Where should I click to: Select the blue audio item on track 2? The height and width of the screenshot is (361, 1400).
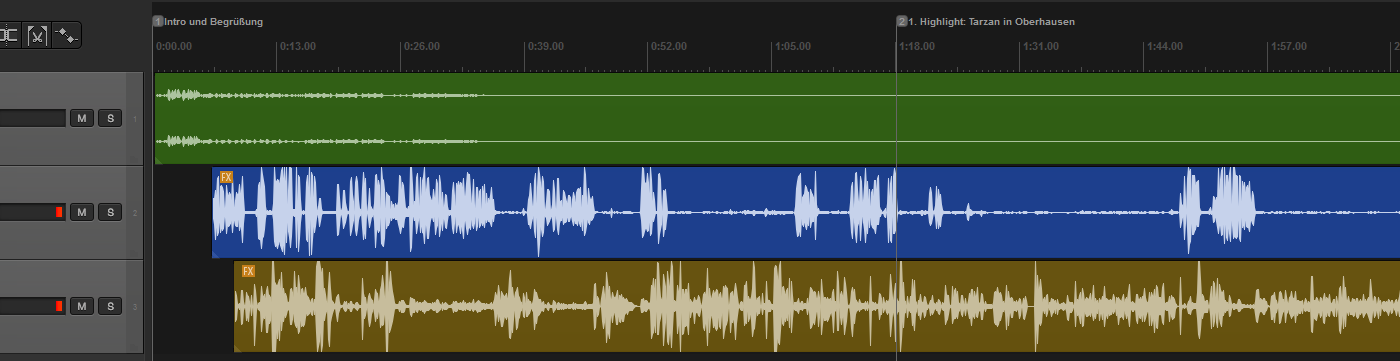pos(806,212)
